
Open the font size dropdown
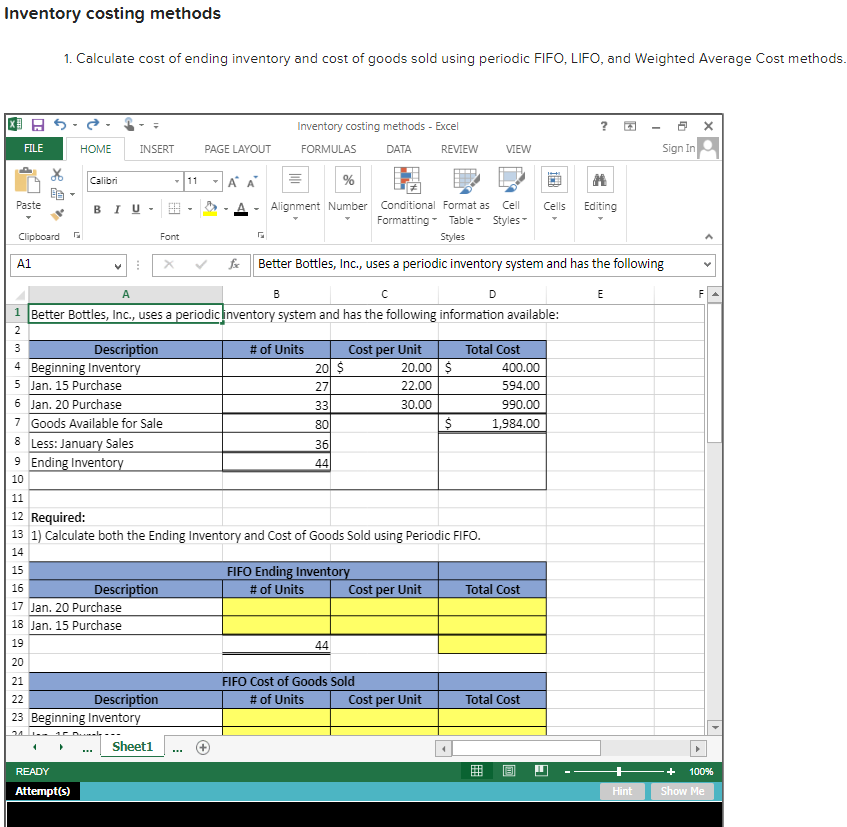pos(215,180)
